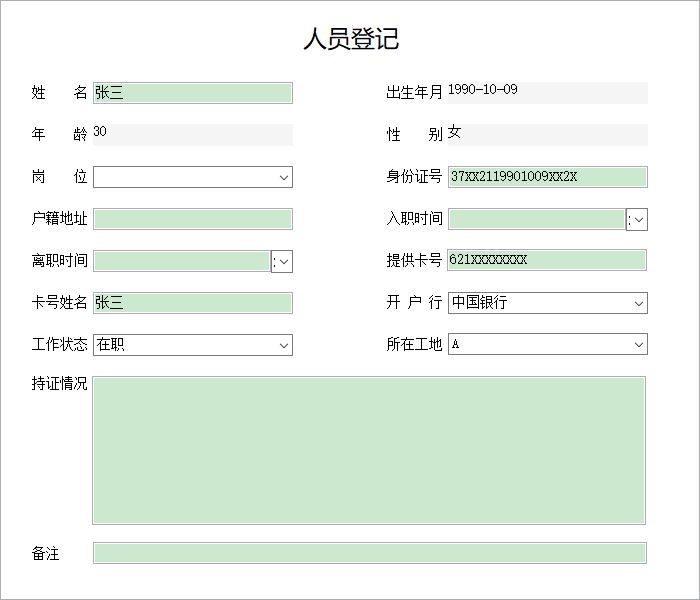700x600 pixels.
Task: Click the 身份证号 input field
Action: point(548,177)
